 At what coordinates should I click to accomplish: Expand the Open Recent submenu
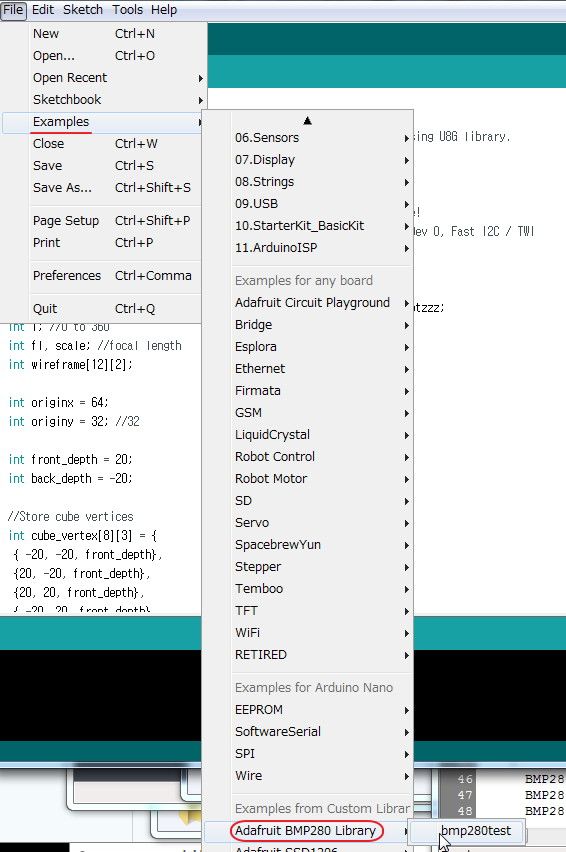click(x=103, y=78)
